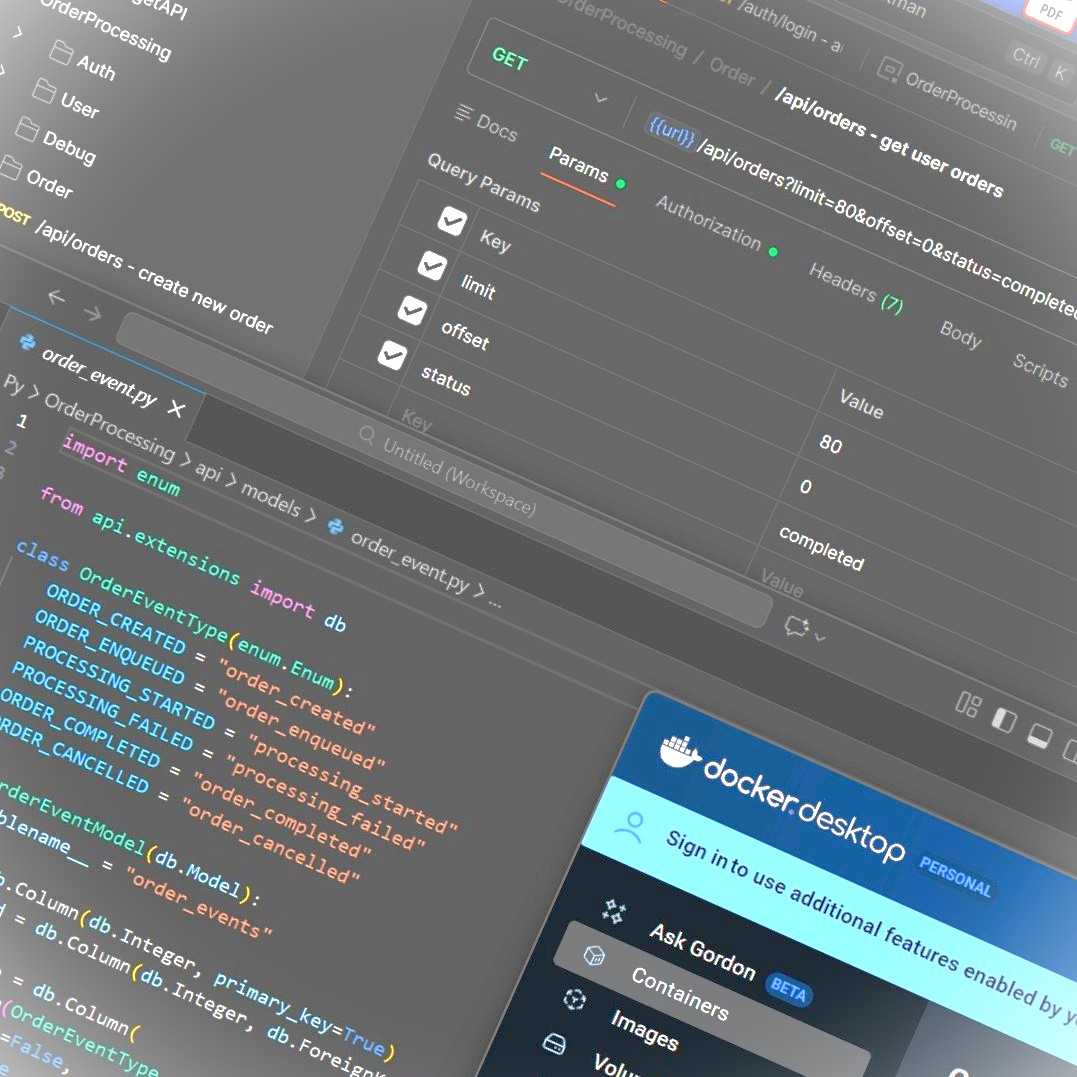Screen dimensions: 1077x1077
Task: Uncheck the status query param checkbox
Action: coord(392,355)
